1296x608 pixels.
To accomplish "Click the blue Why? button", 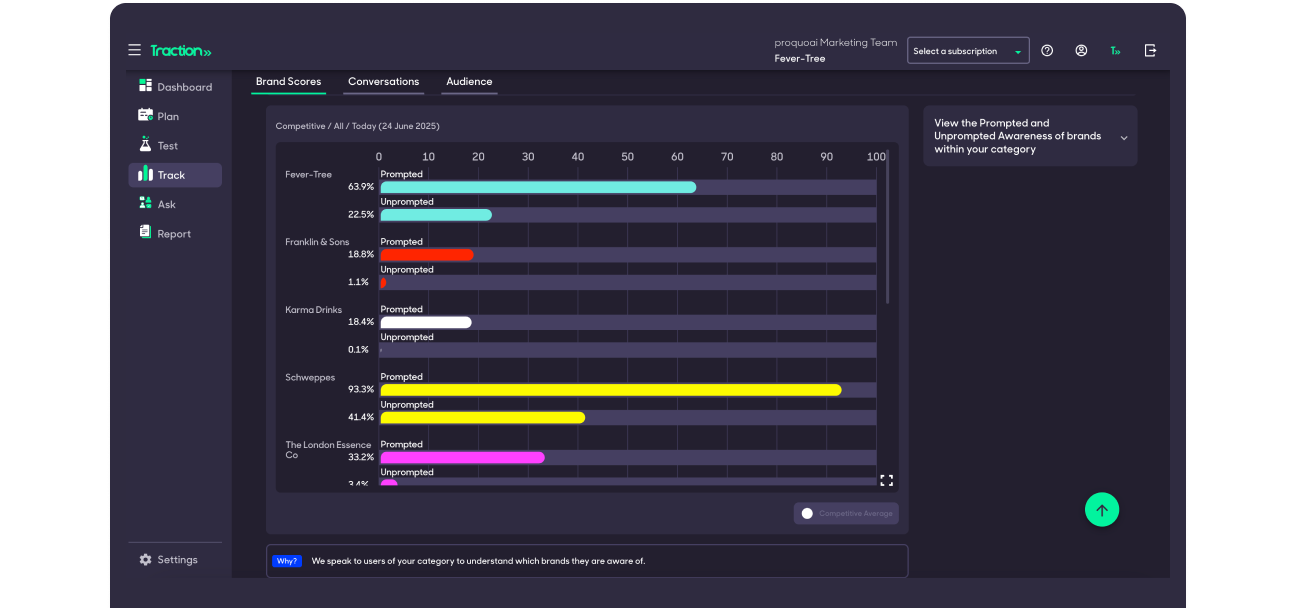I will 287,561.
